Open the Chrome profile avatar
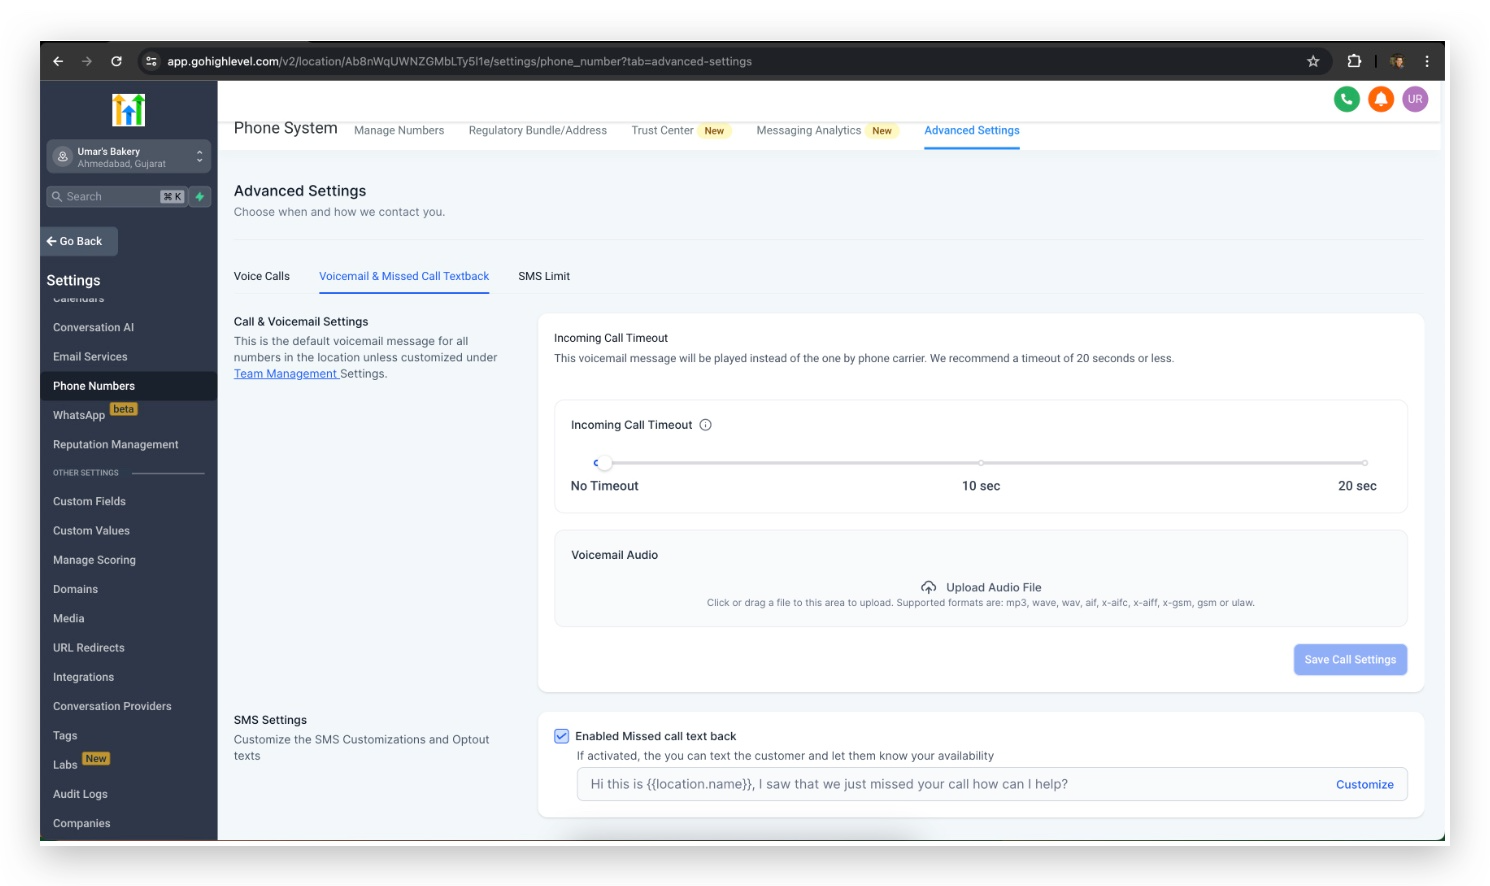The height and width of the screenshot is (886, 1490). coord(1397,61)
